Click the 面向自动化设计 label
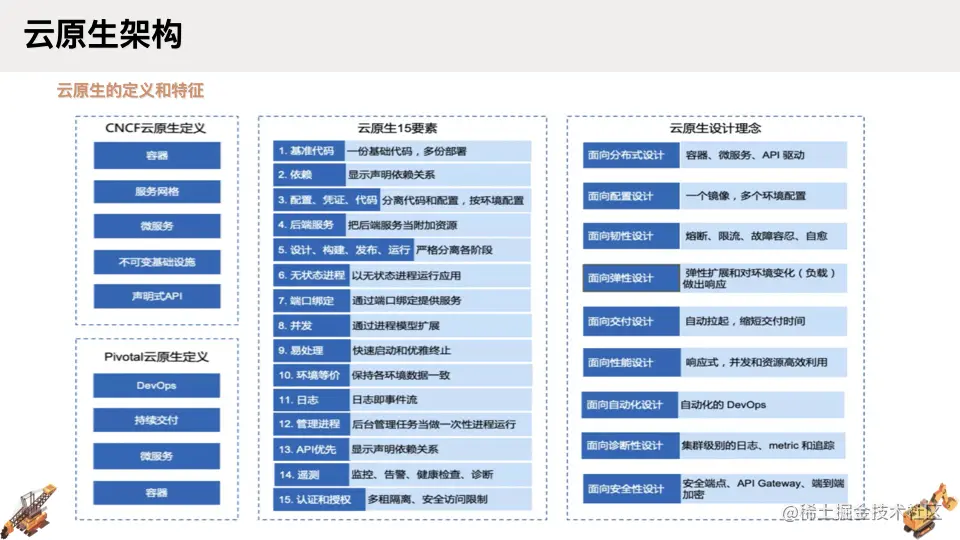The image size is (960, 540). pyautogui.click(x=629, y=405)
